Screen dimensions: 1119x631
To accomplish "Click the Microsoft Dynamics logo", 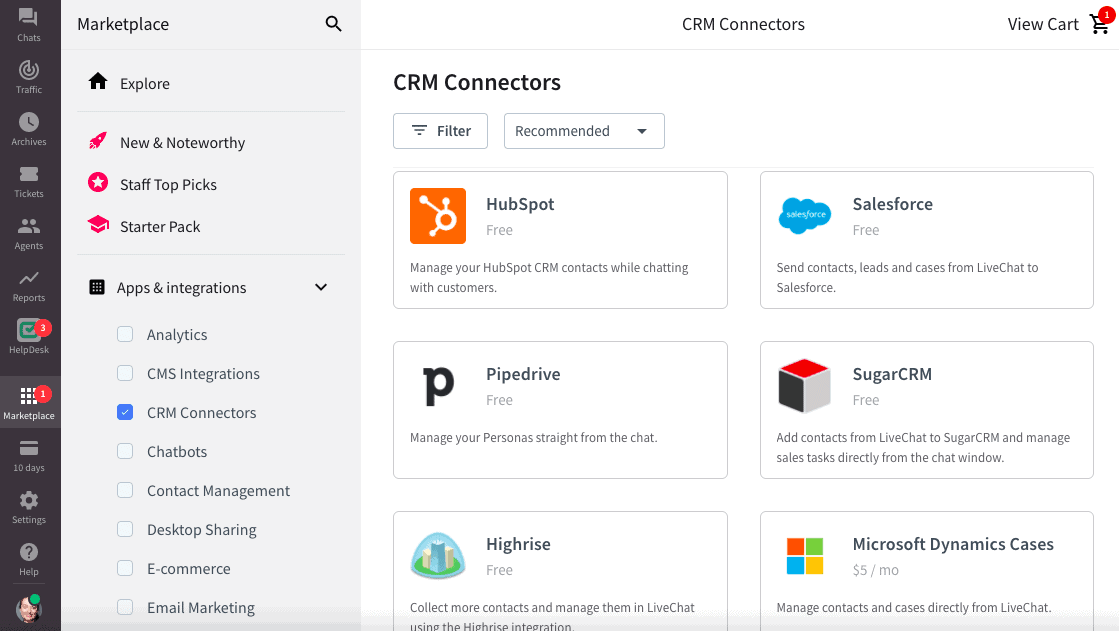I will pyautogui.click(x=804, y=556).
